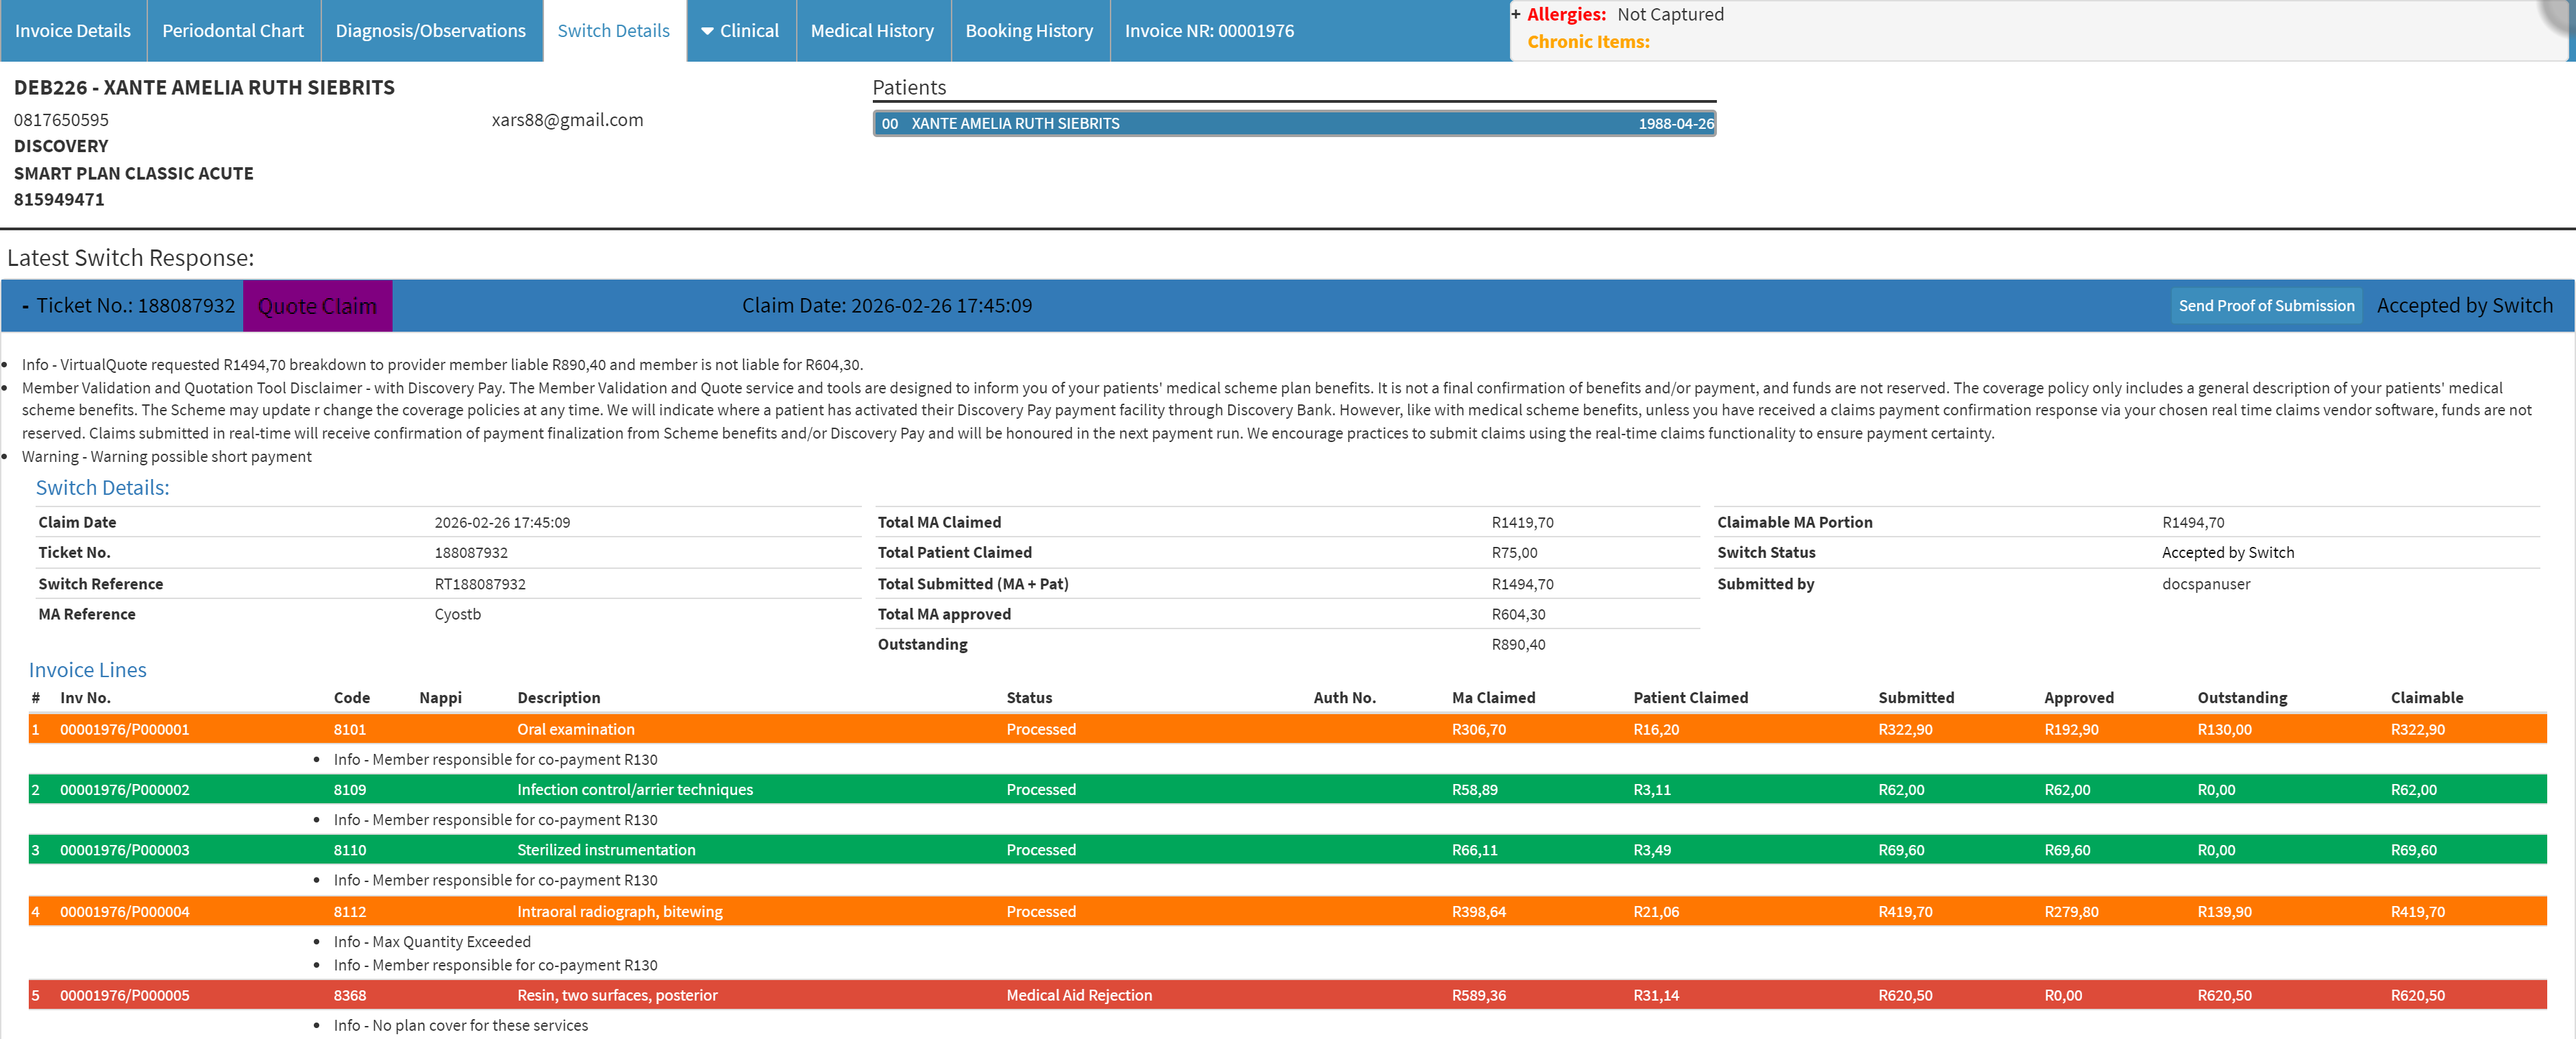Click the Intraoral radiograph, bitewing line

[1287, 911]
